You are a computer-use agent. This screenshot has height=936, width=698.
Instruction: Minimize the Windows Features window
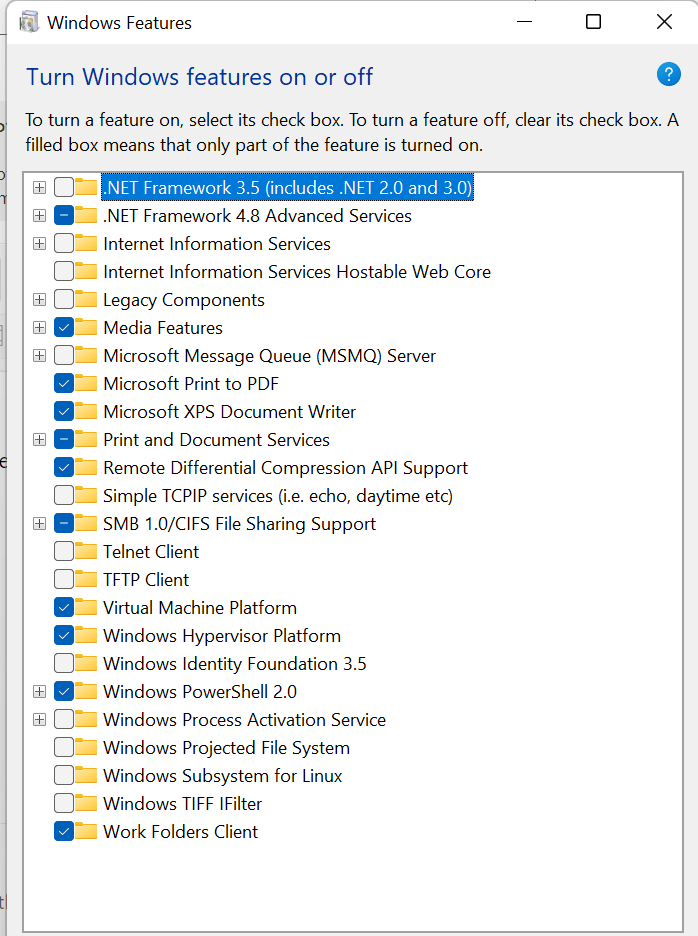pyautogui.click(x=524, y=22)
